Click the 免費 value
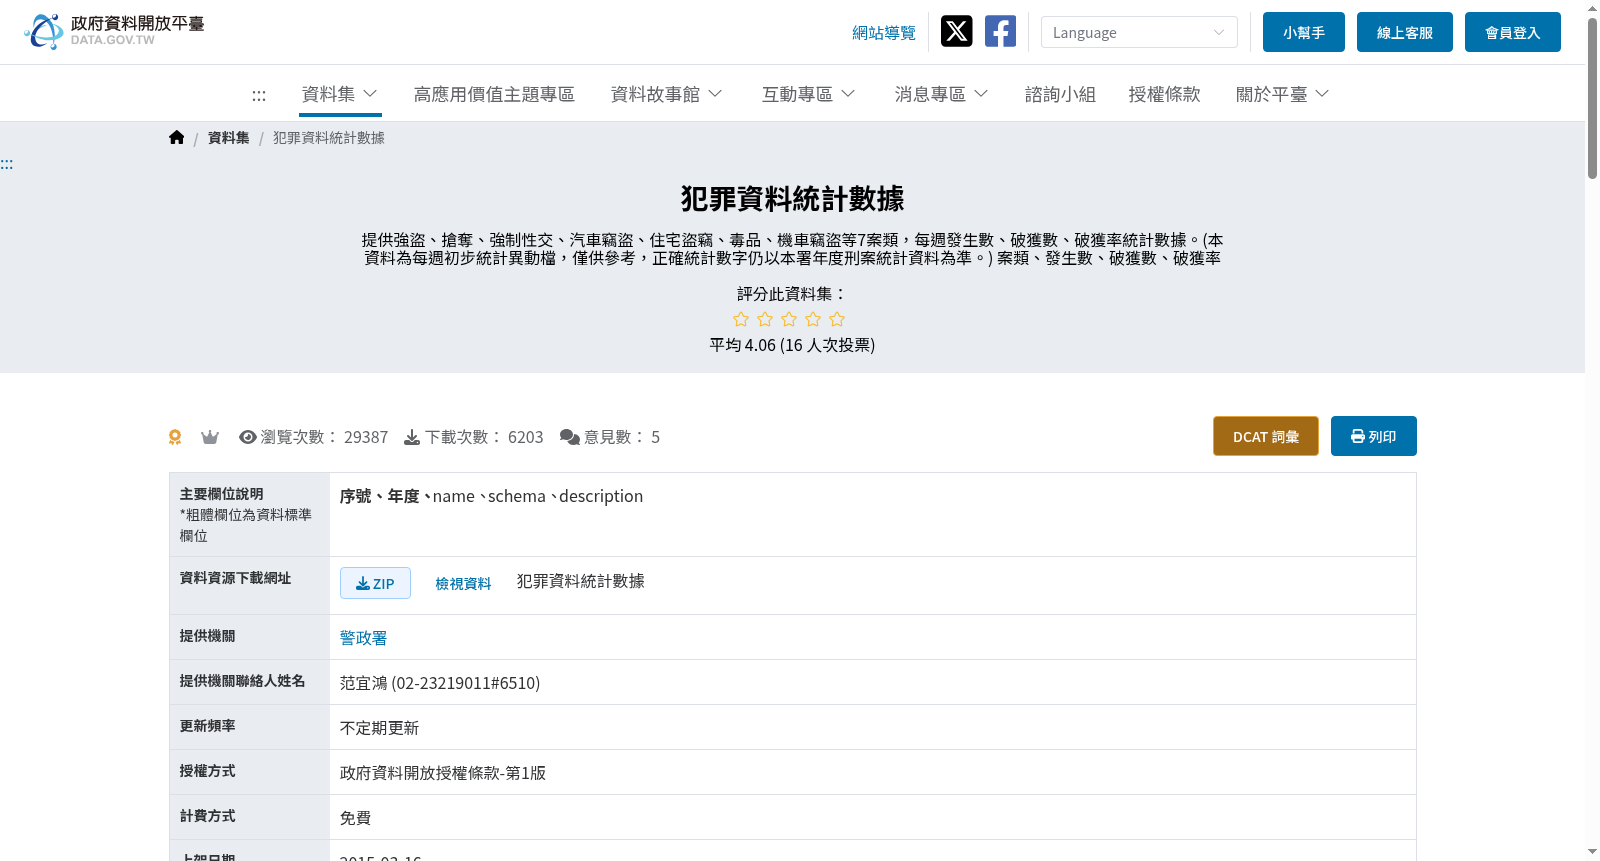1600x861 pixels. 355,818
